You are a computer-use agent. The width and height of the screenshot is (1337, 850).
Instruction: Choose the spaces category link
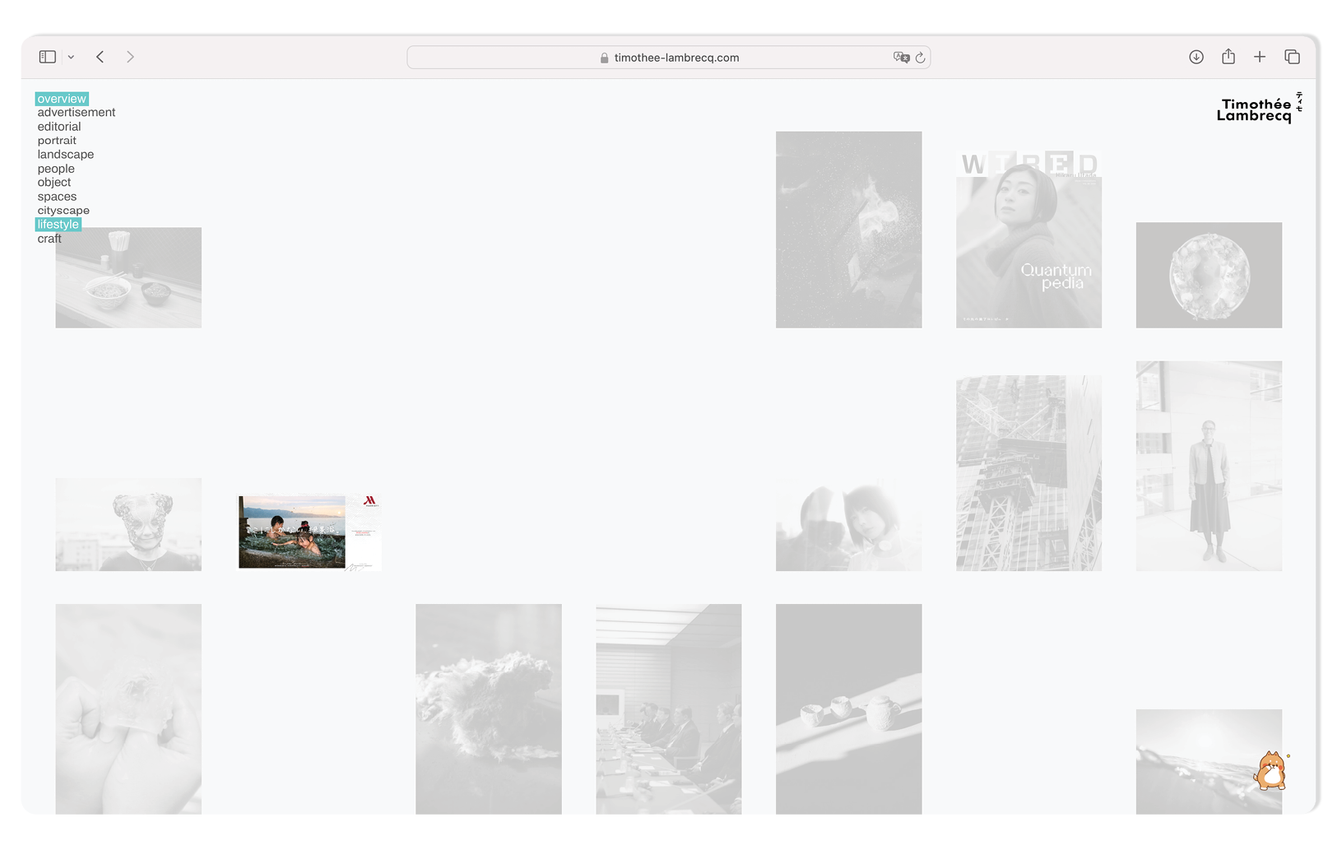(57, 196)
